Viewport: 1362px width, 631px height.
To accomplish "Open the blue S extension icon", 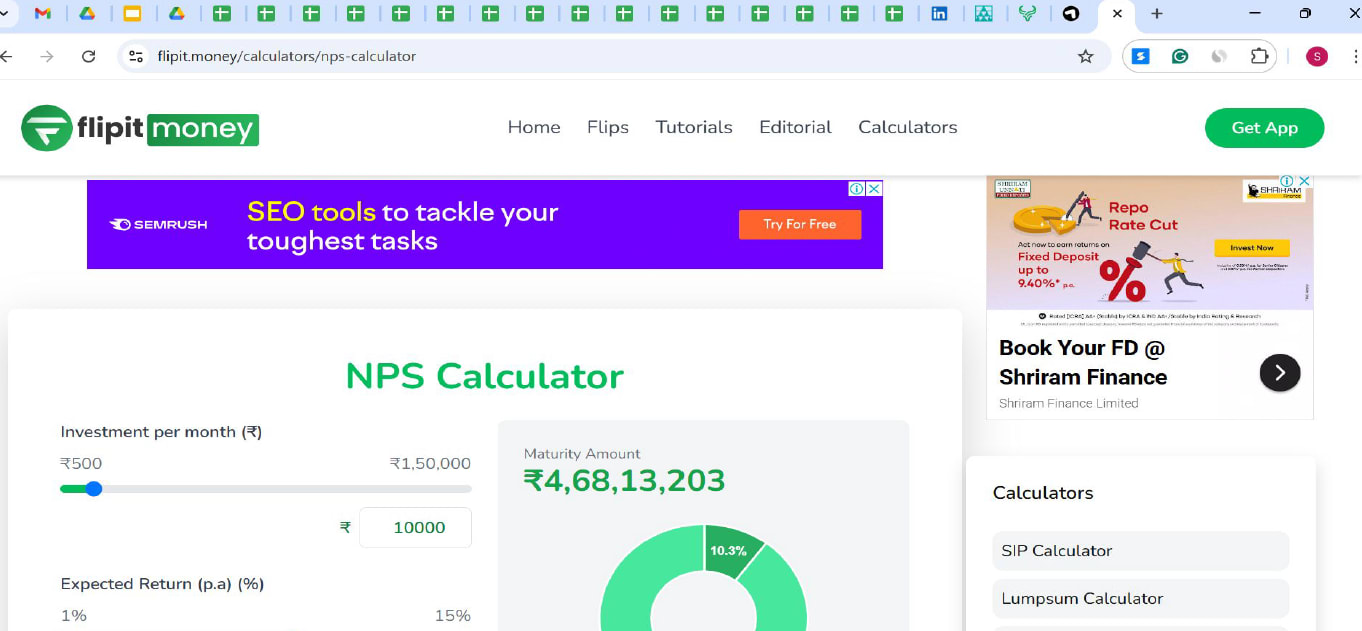I will tap(1140, 56).
